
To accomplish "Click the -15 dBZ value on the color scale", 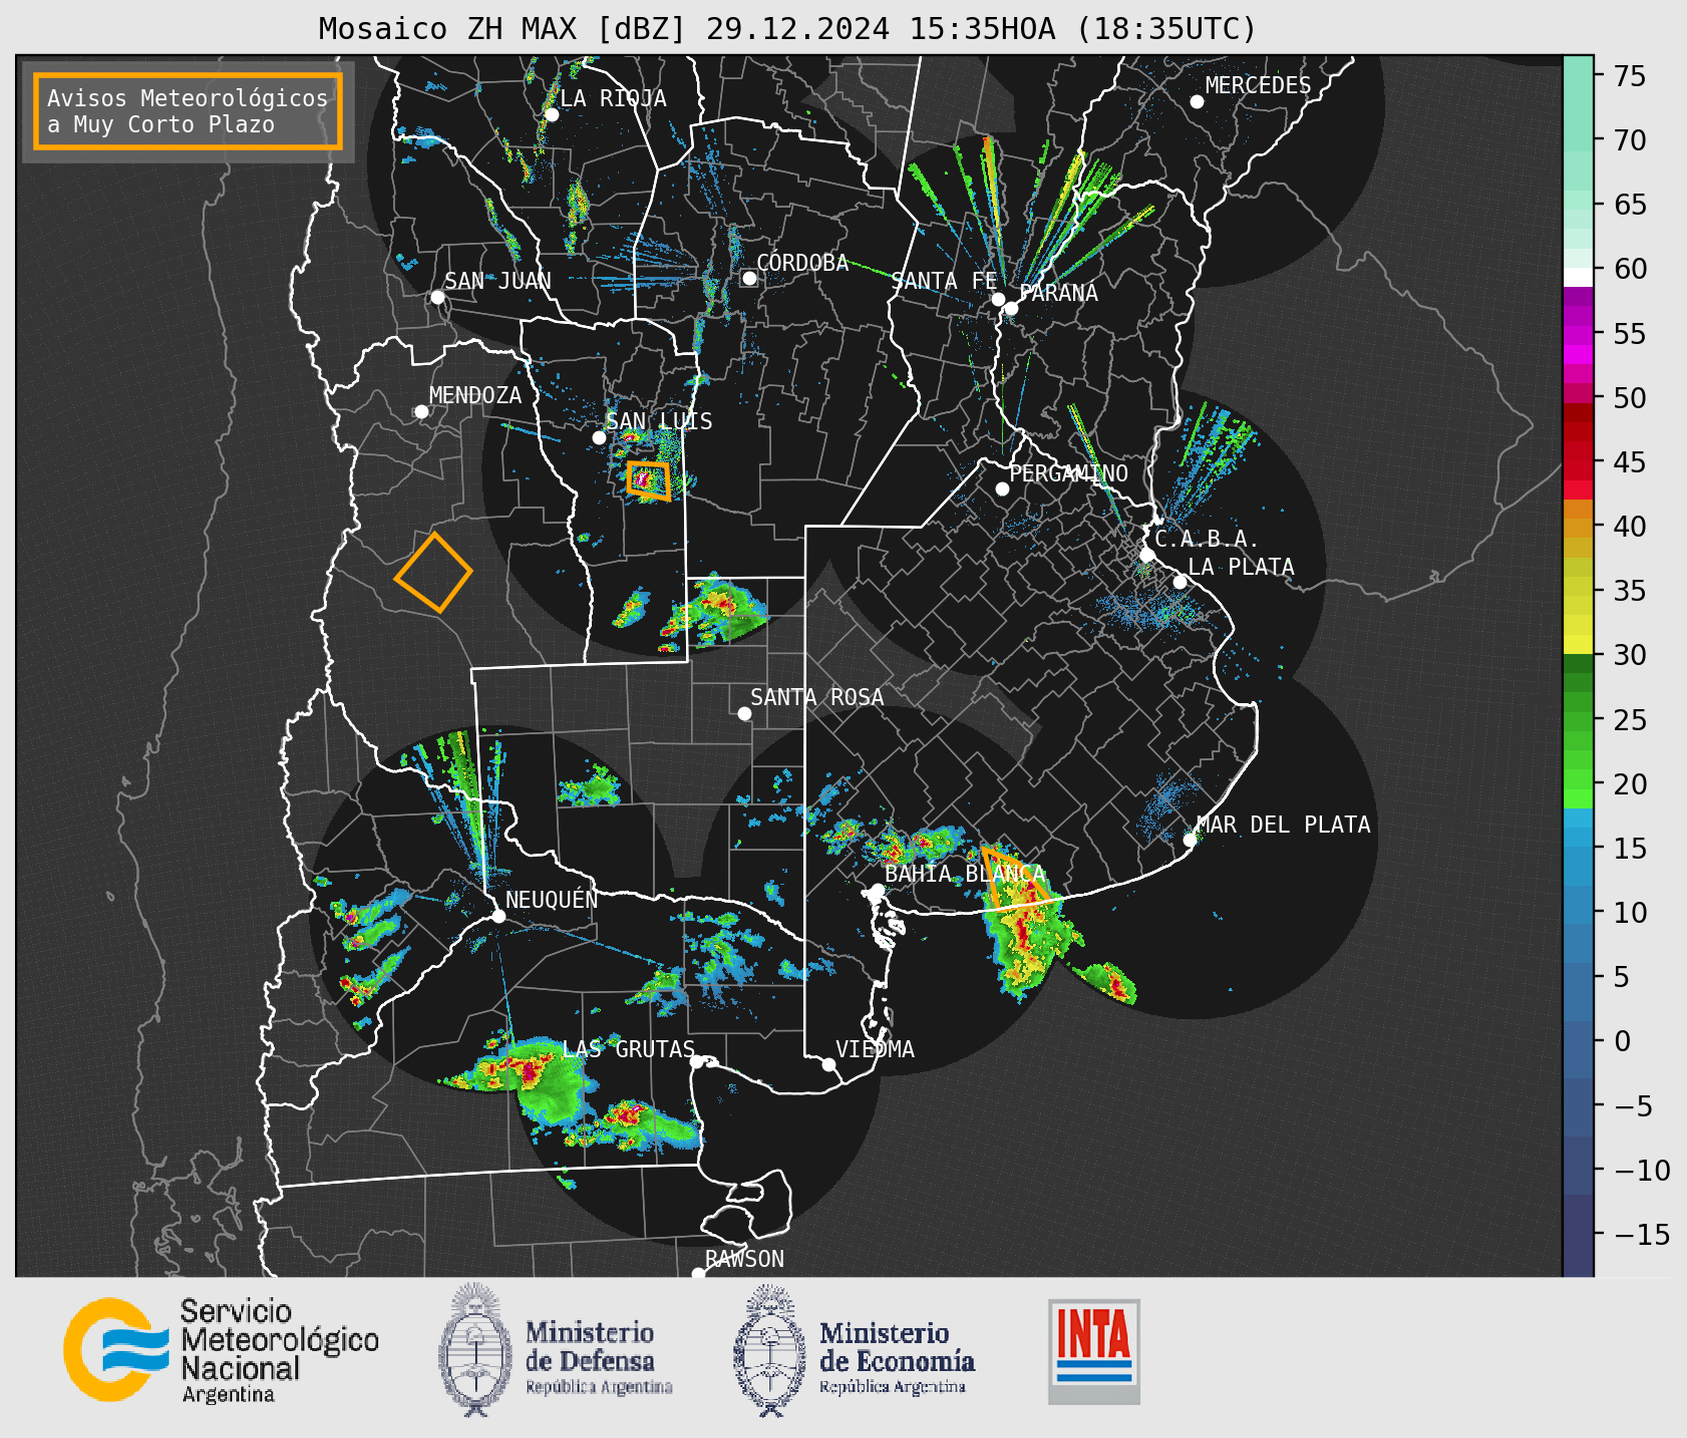I will pos(1641,1234).
